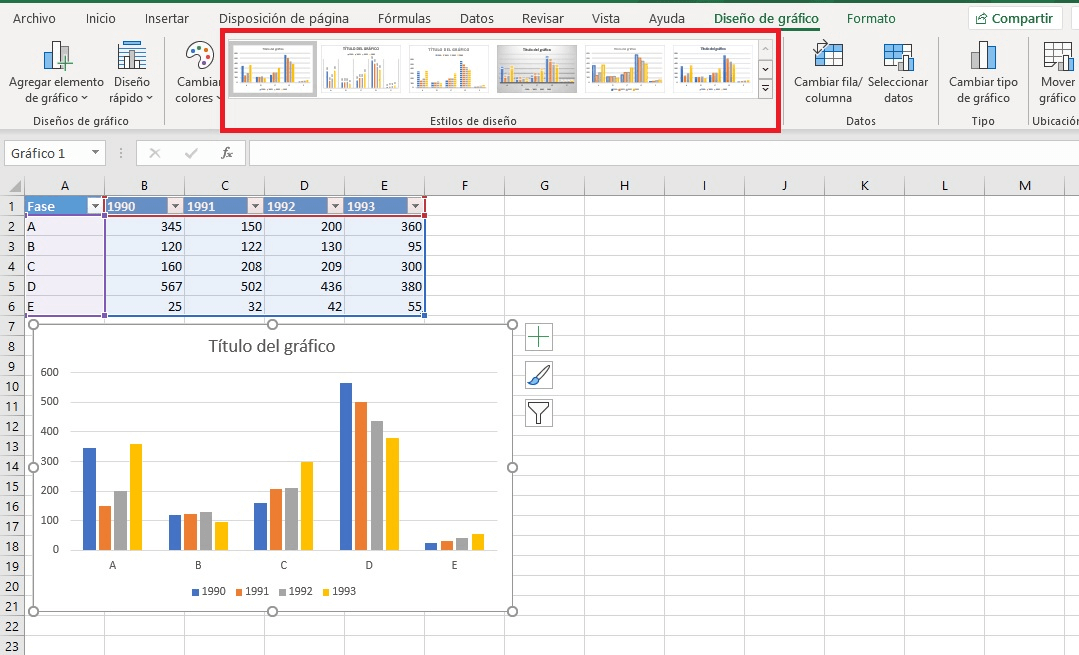Click the tallest blue bar in D

coord(345,466)
